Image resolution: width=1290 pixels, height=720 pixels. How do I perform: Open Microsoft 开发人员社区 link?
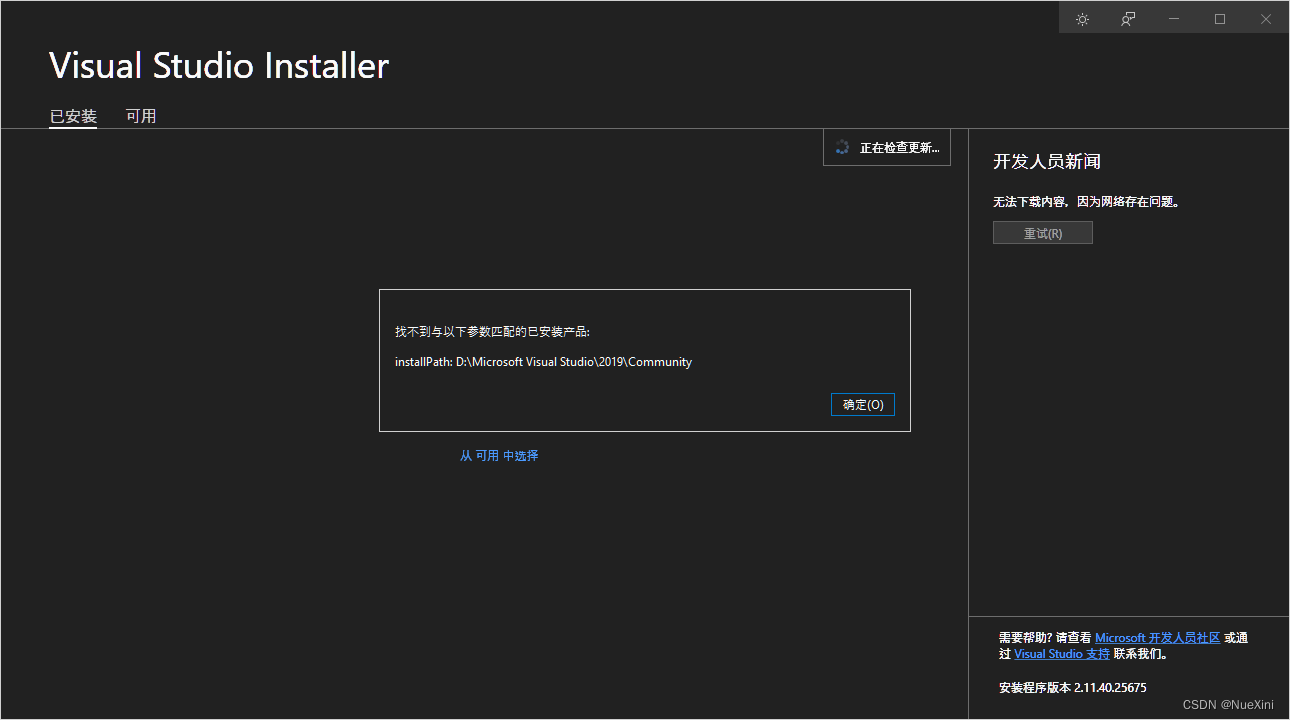click(1157, 638)
